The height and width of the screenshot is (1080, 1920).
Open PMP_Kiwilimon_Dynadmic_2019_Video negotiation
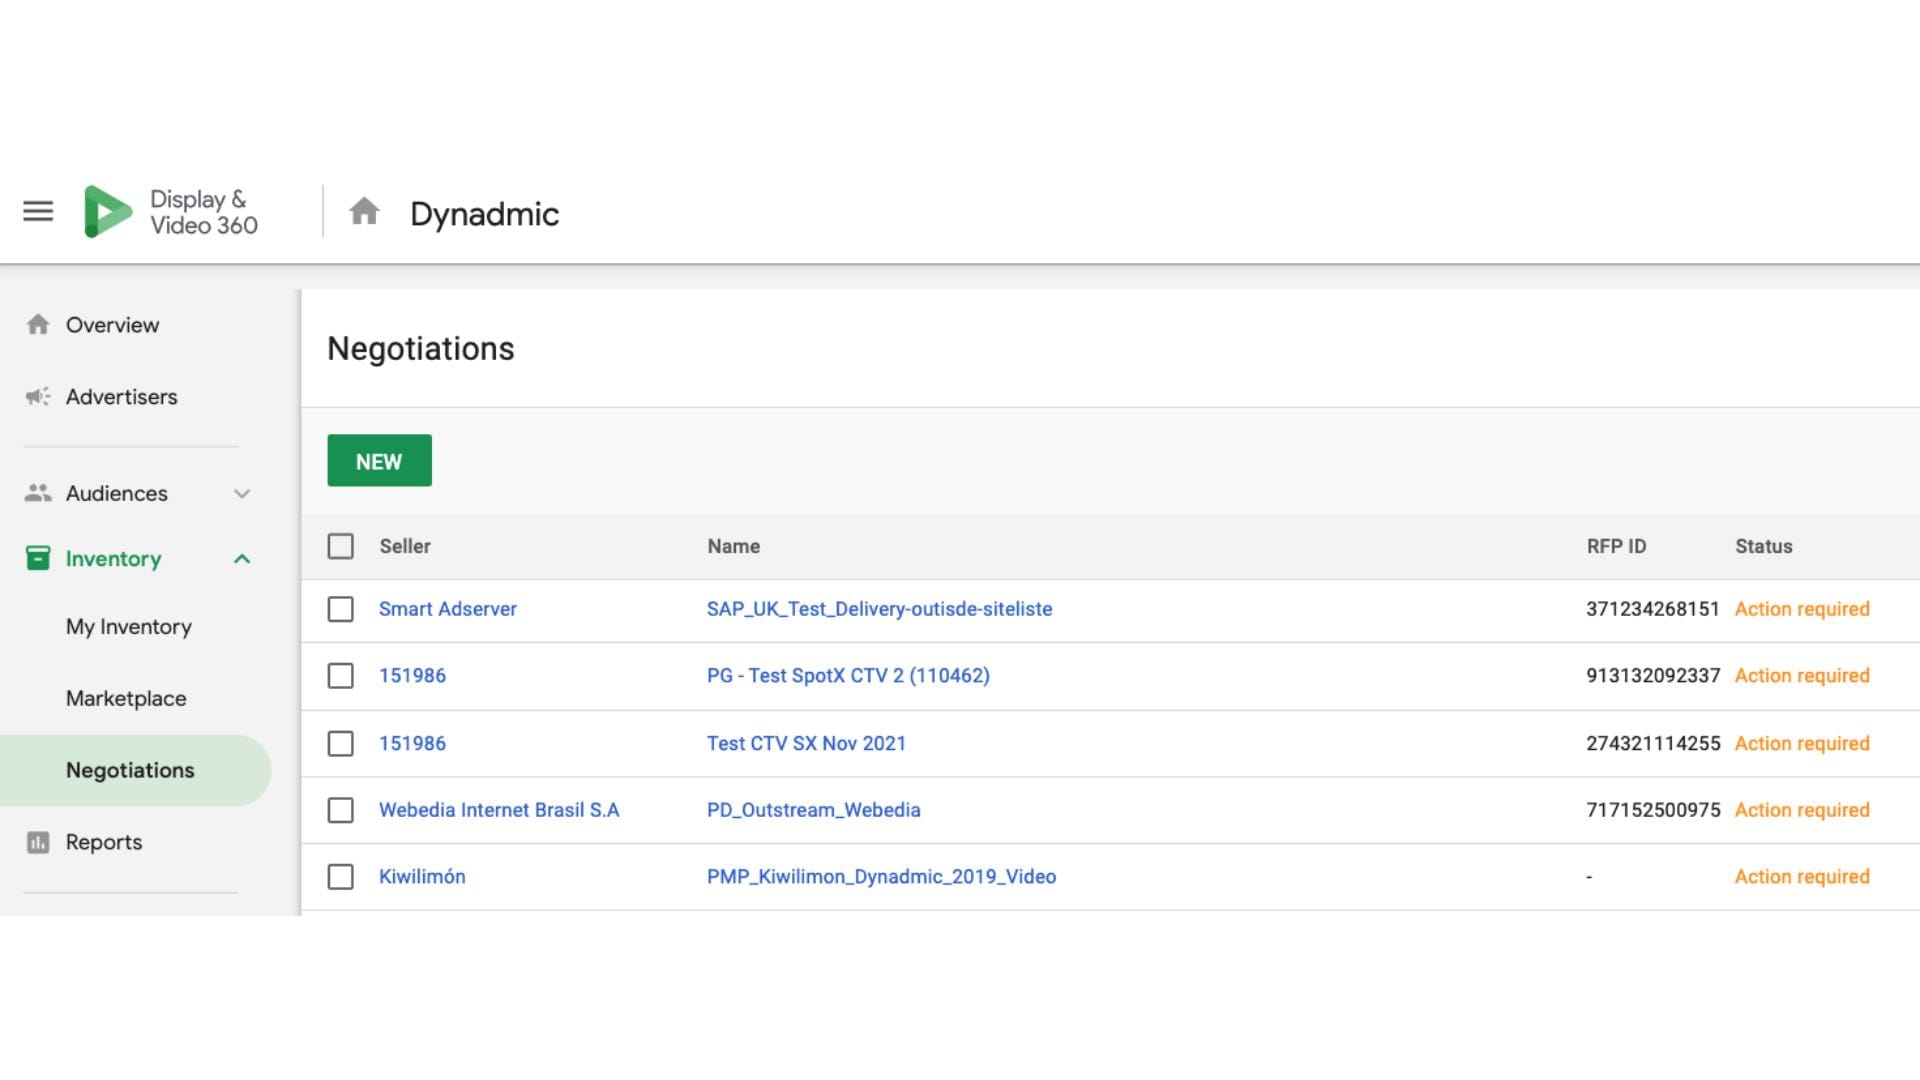point(881,877)
